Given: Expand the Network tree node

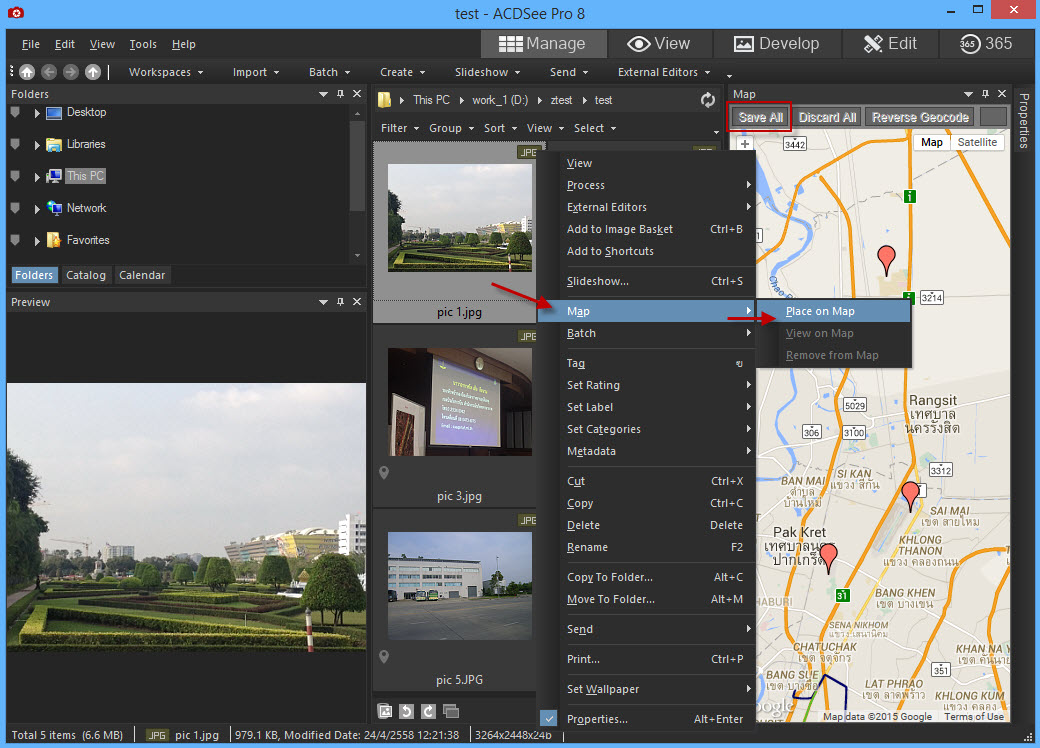Looking at the screenshot, I should click(37, 209).
